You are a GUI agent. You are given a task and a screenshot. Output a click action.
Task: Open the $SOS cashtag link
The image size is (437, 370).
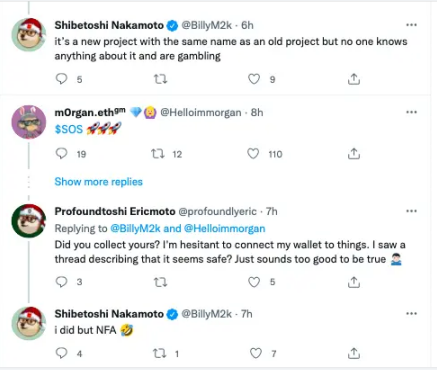tap(69, 129)
